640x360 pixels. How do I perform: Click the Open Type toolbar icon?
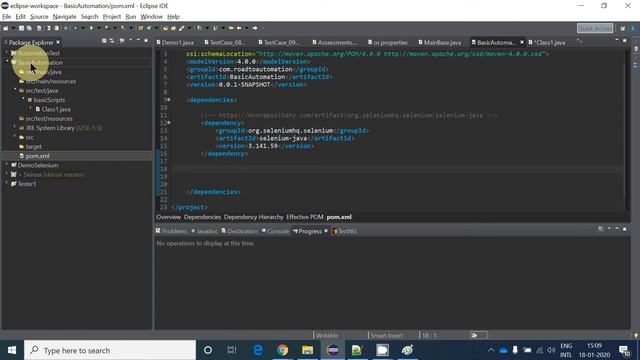165,28
